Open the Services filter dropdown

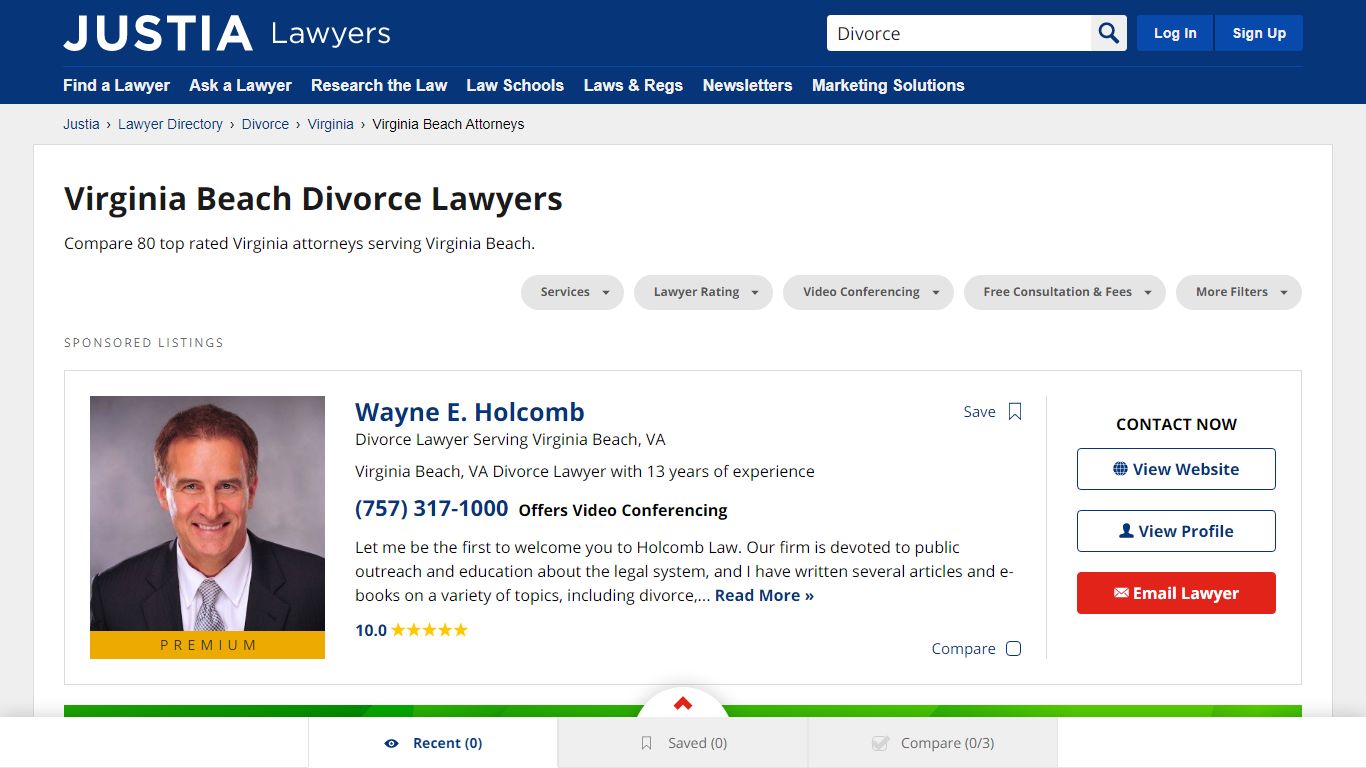tap(572, 292)
